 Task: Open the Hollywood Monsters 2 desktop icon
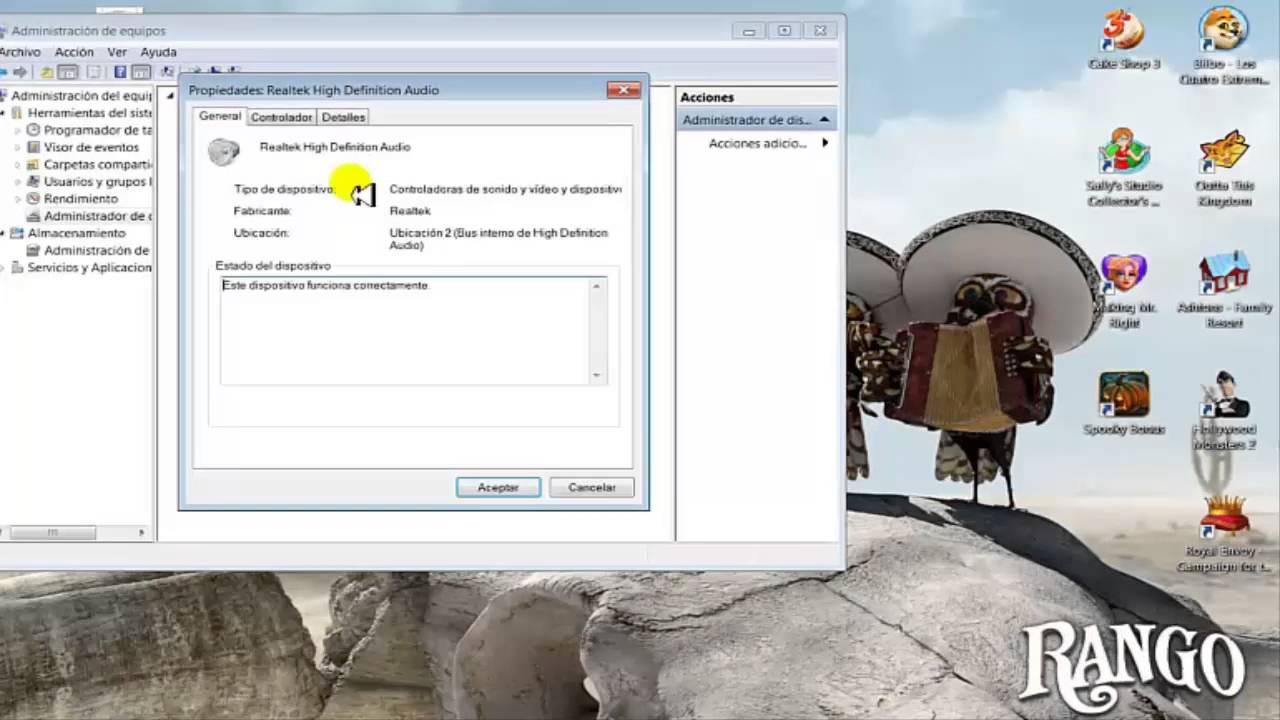[1224, 410]
